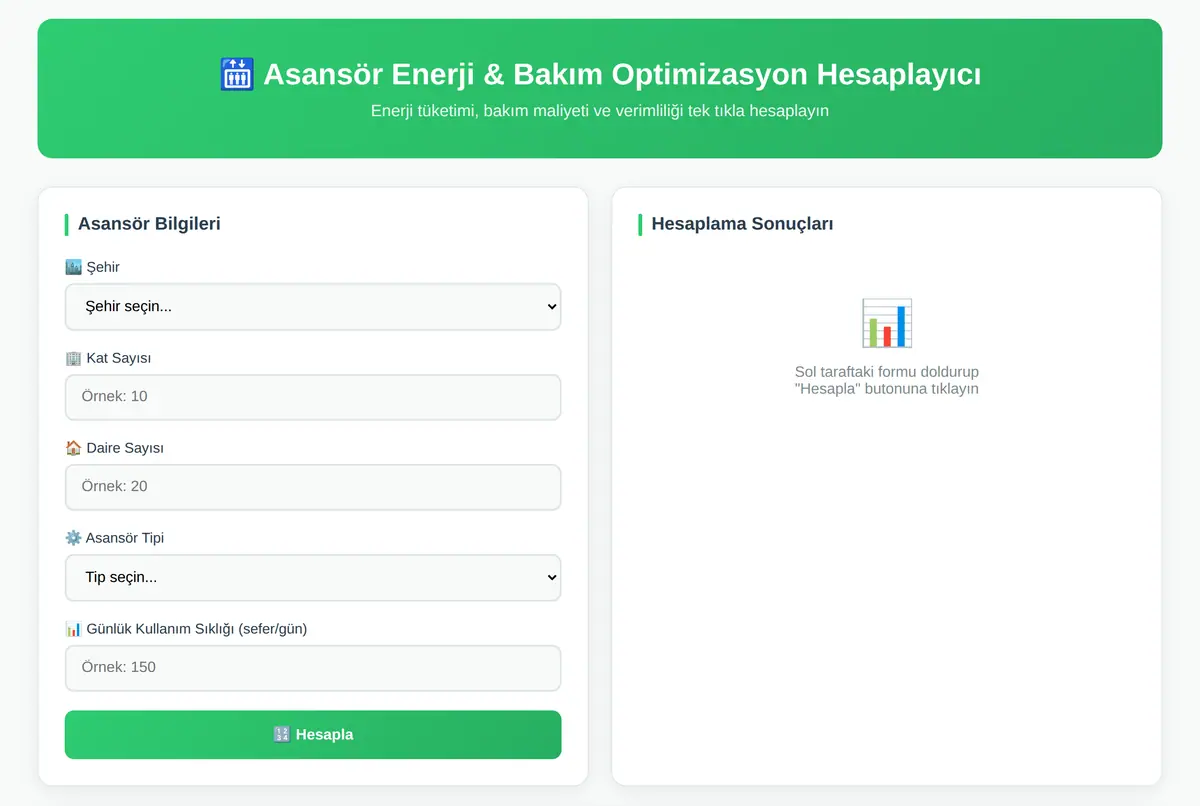The width and height of the screenshot is (1200, 806).
Task: Click the Asansör Bilgileri heading
Action: pyautogui.click(x=149, y=224)
